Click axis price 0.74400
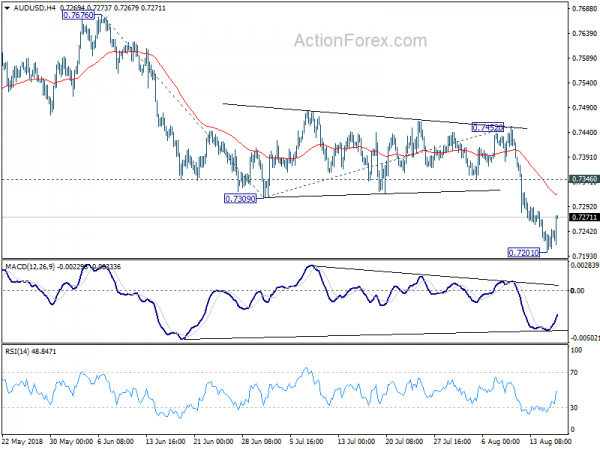Screen dimensions: 600x450 coord(584,132)
